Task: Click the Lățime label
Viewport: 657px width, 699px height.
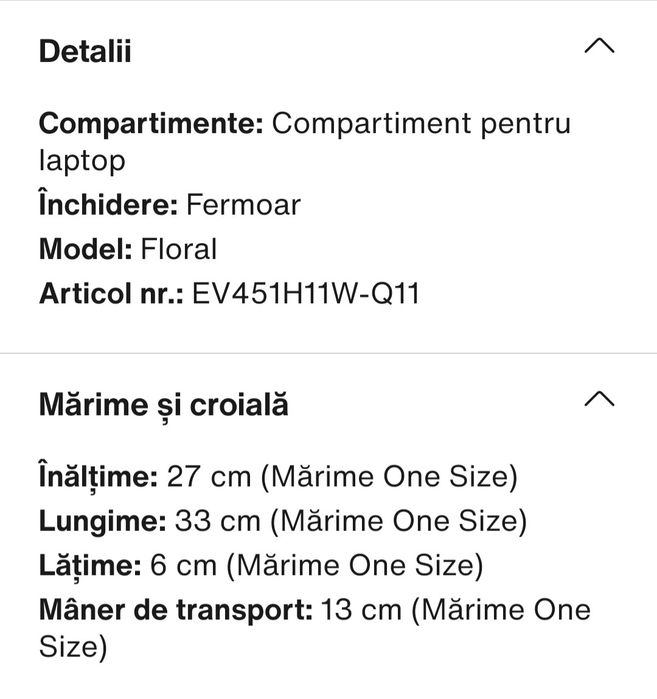Action: [90, 565]
